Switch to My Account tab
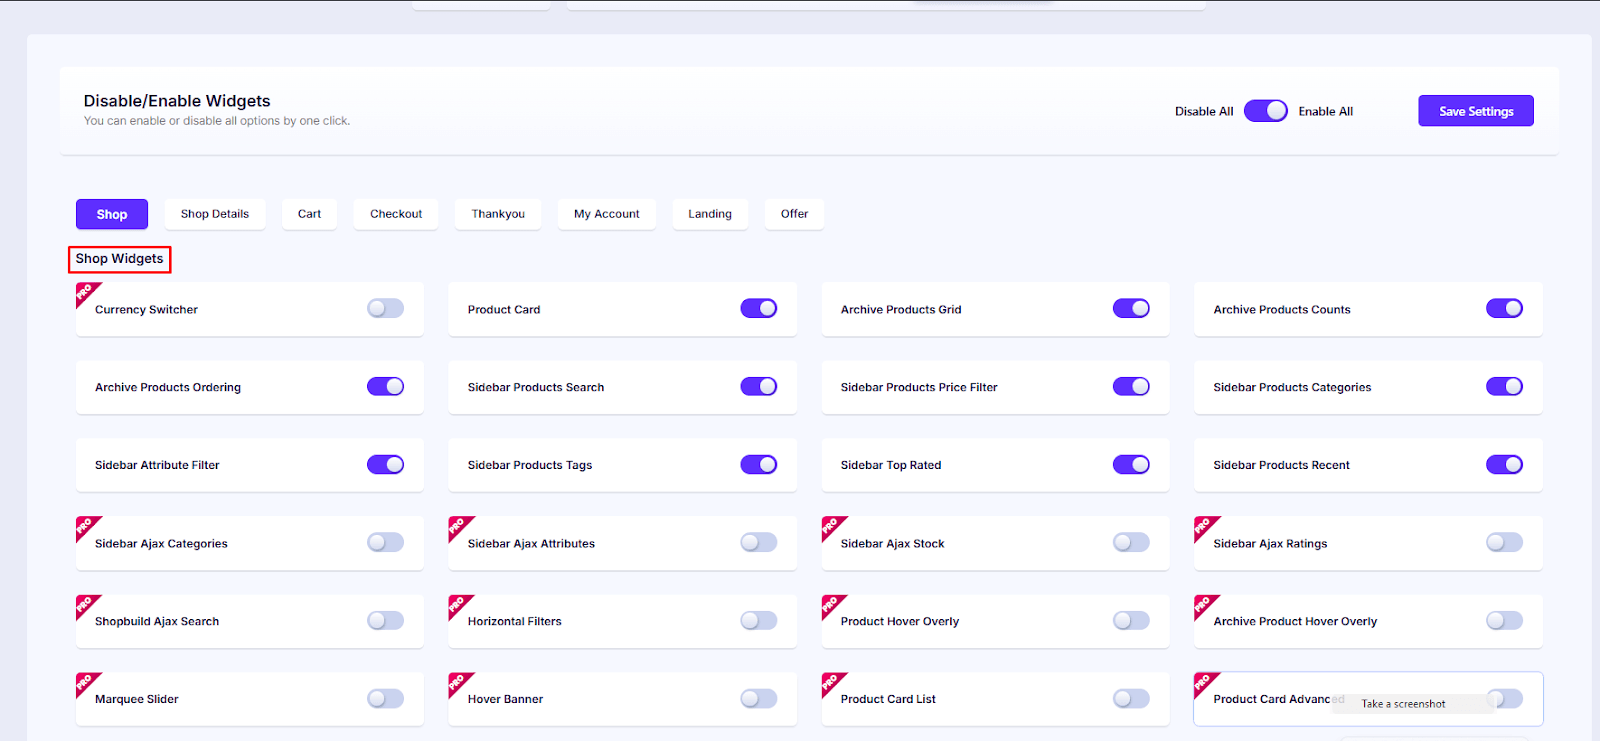The image size is (1600, 741). tap(607, 214)
